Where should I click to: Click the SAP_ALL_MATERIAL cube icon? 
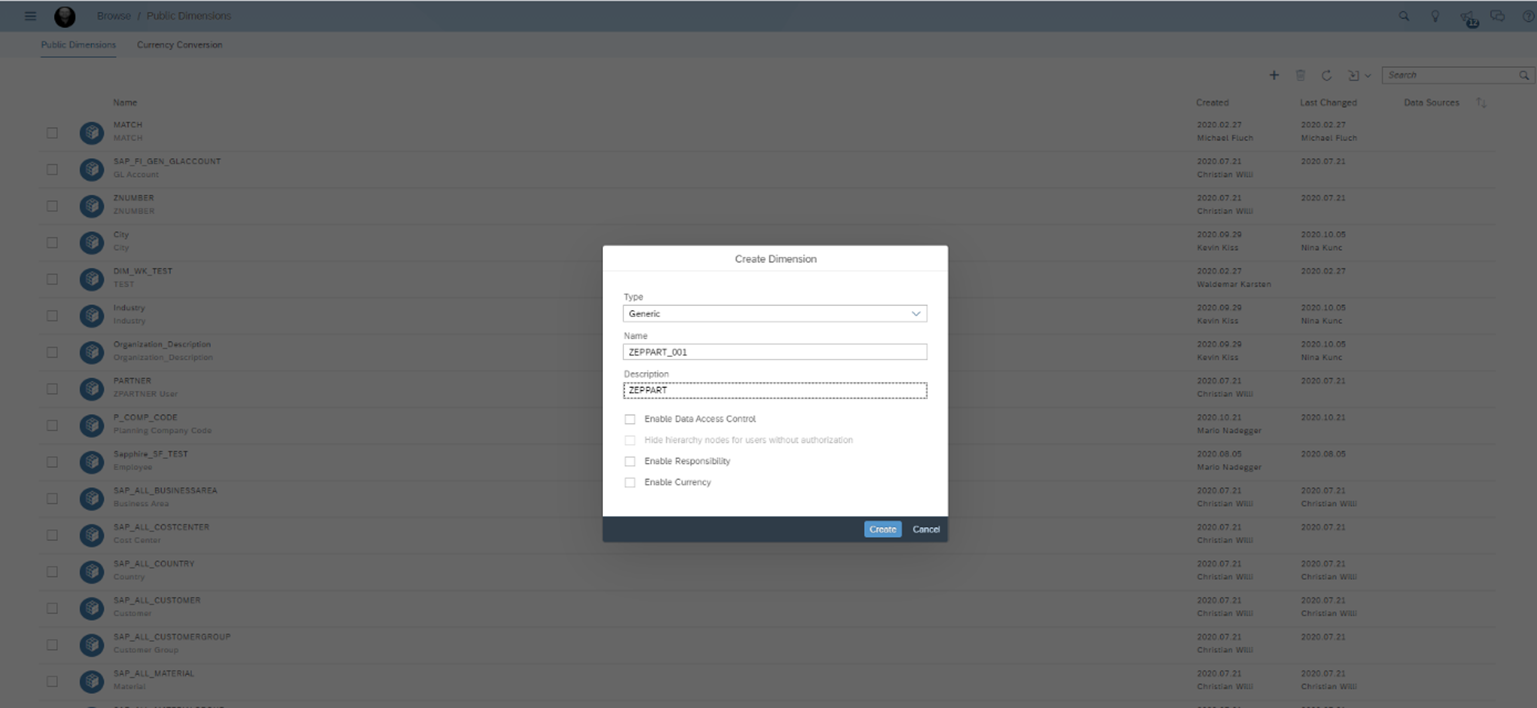[92, 681]
